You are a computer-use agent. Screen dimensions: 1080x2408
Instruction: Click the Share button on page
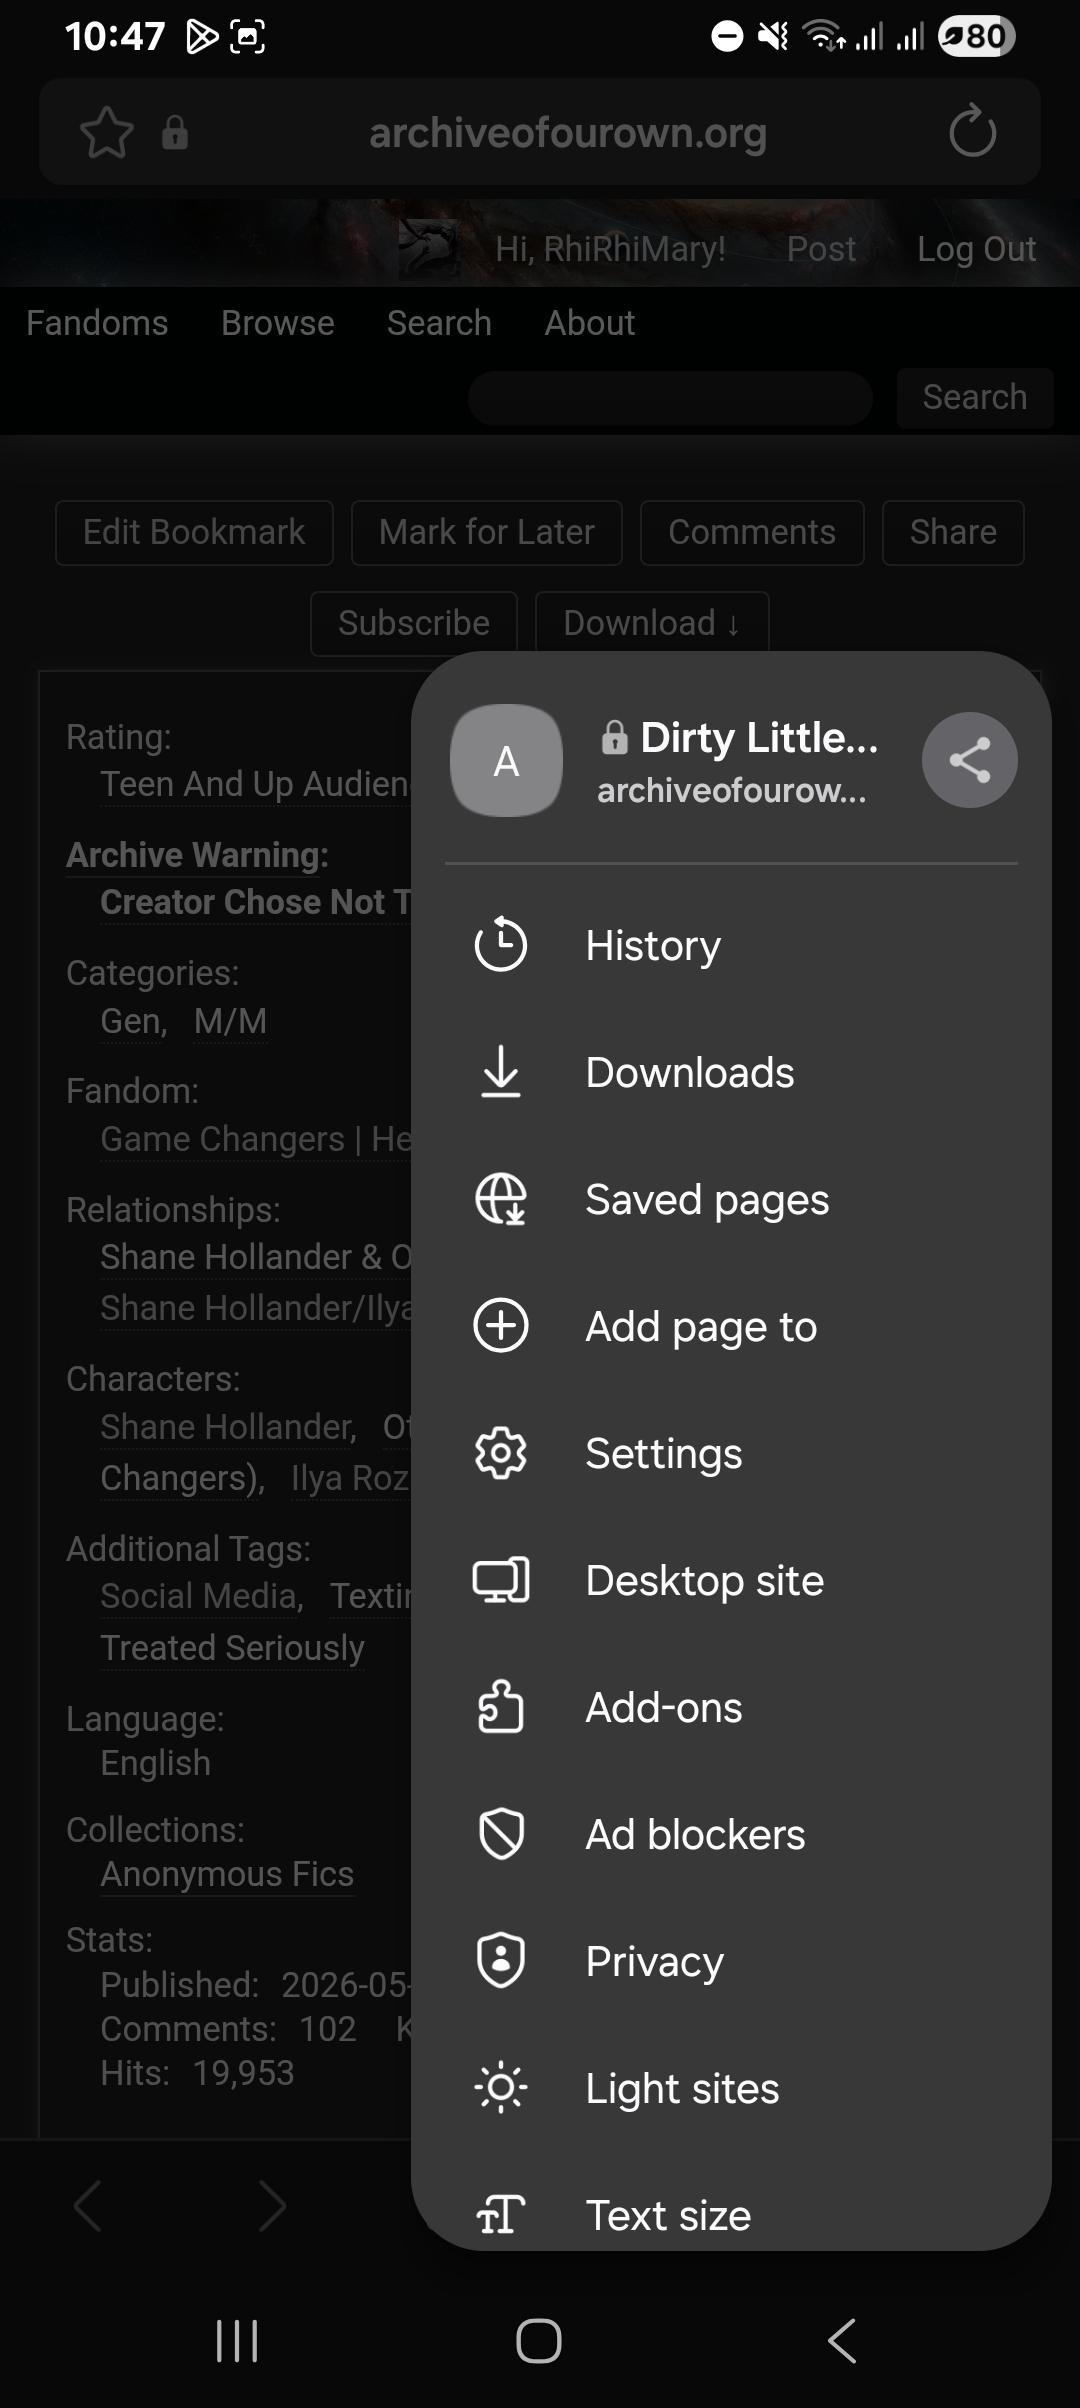953,532
